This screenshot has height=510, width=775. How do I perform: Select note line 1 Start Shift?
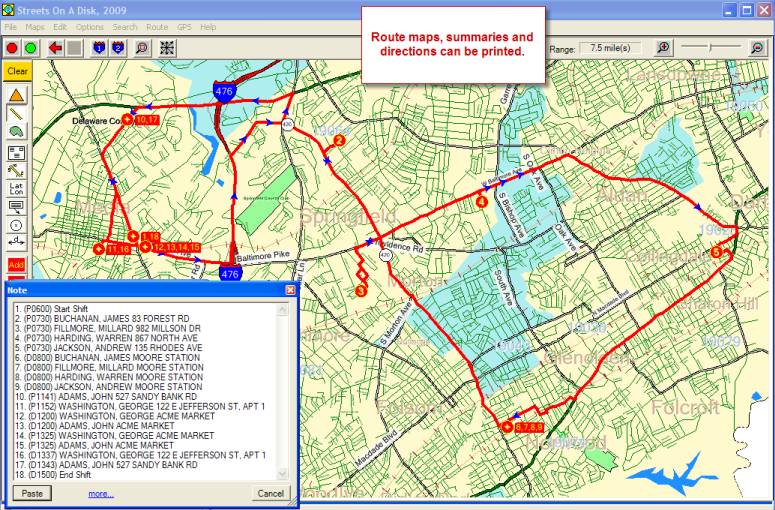51,309
